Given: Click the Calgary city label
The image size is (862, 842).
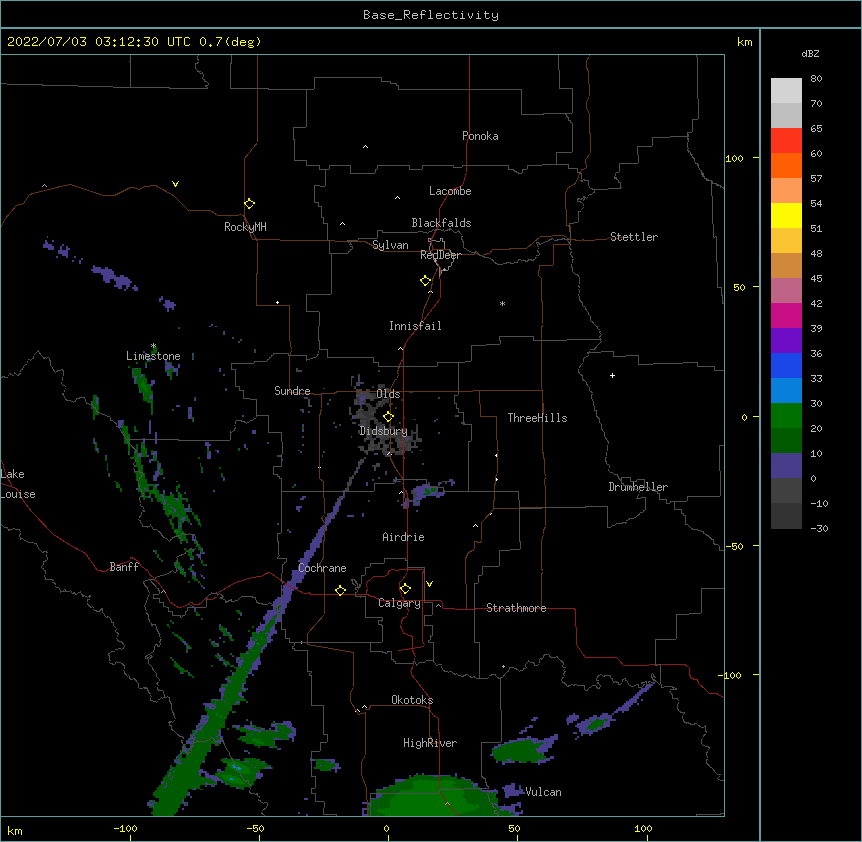Looking at the screenshot, I should (x=399, y=603).
